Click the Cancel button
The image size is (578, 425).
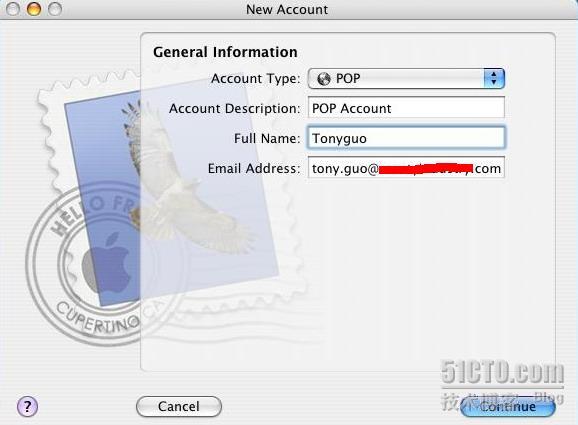coord(179,407)
